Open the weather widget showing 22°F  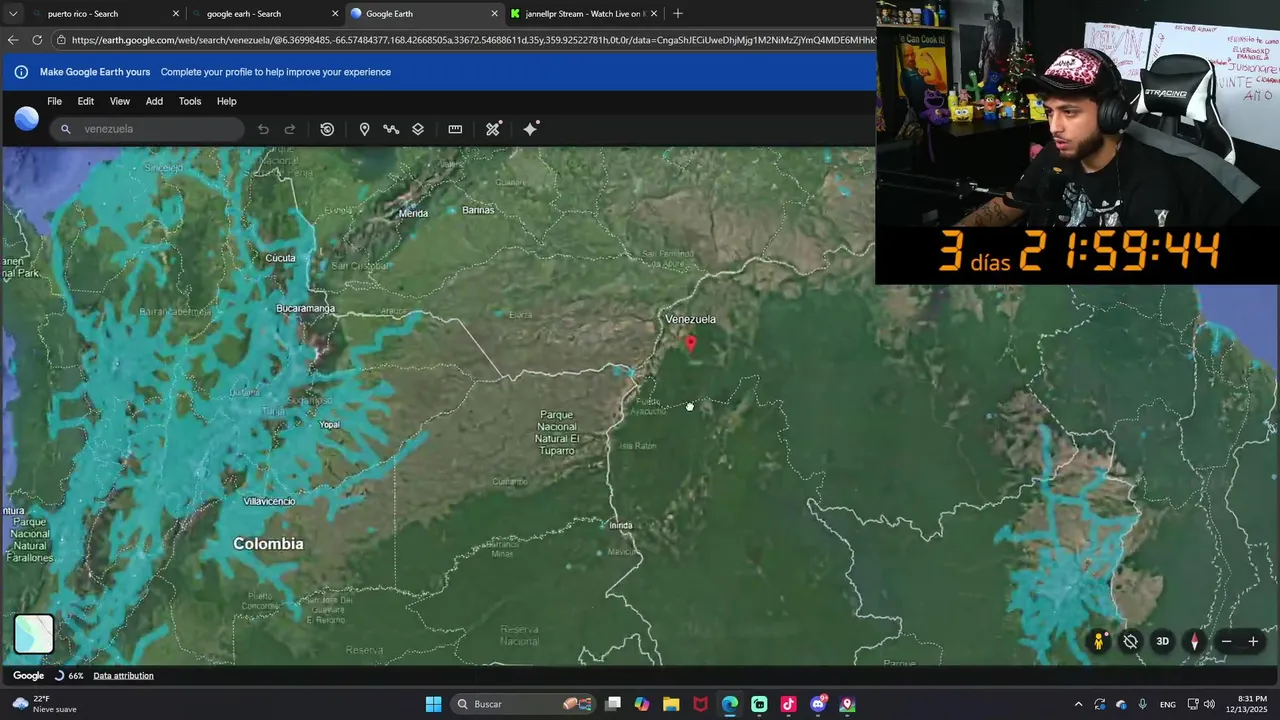tap(43, 704)
